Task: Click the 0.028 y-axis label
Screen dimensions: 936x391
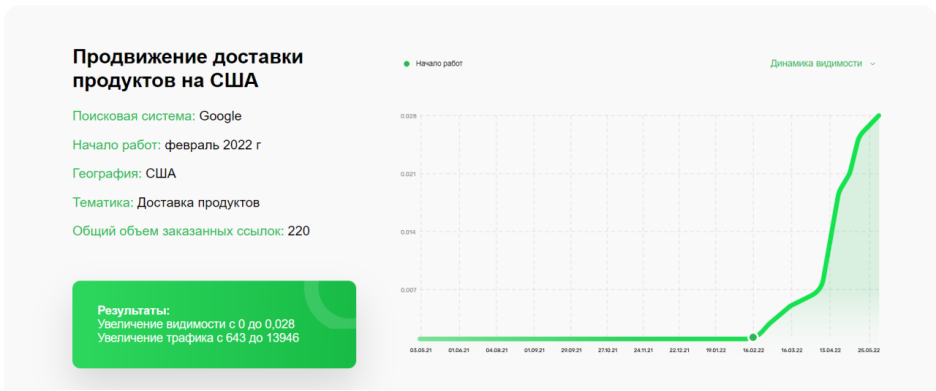Action: 408,116
